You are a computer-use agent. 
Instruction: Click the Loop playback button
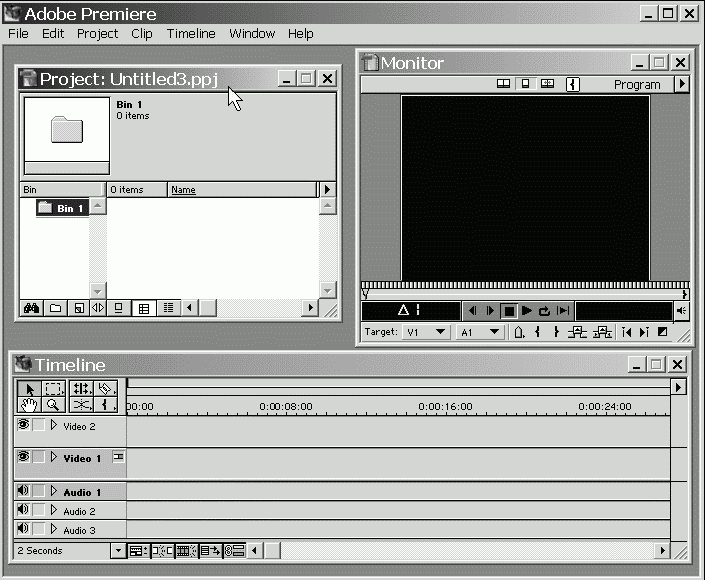(x=545, y=311)
